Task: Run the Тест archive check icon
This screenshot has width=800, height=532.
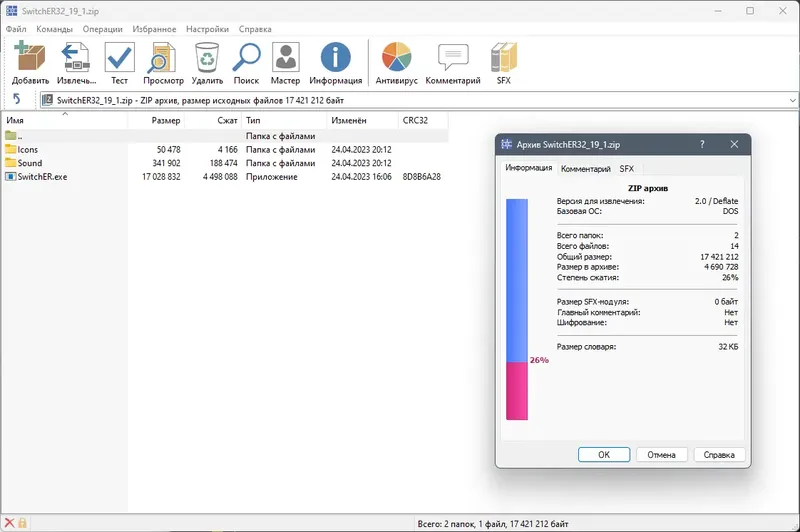Action: 119,57
